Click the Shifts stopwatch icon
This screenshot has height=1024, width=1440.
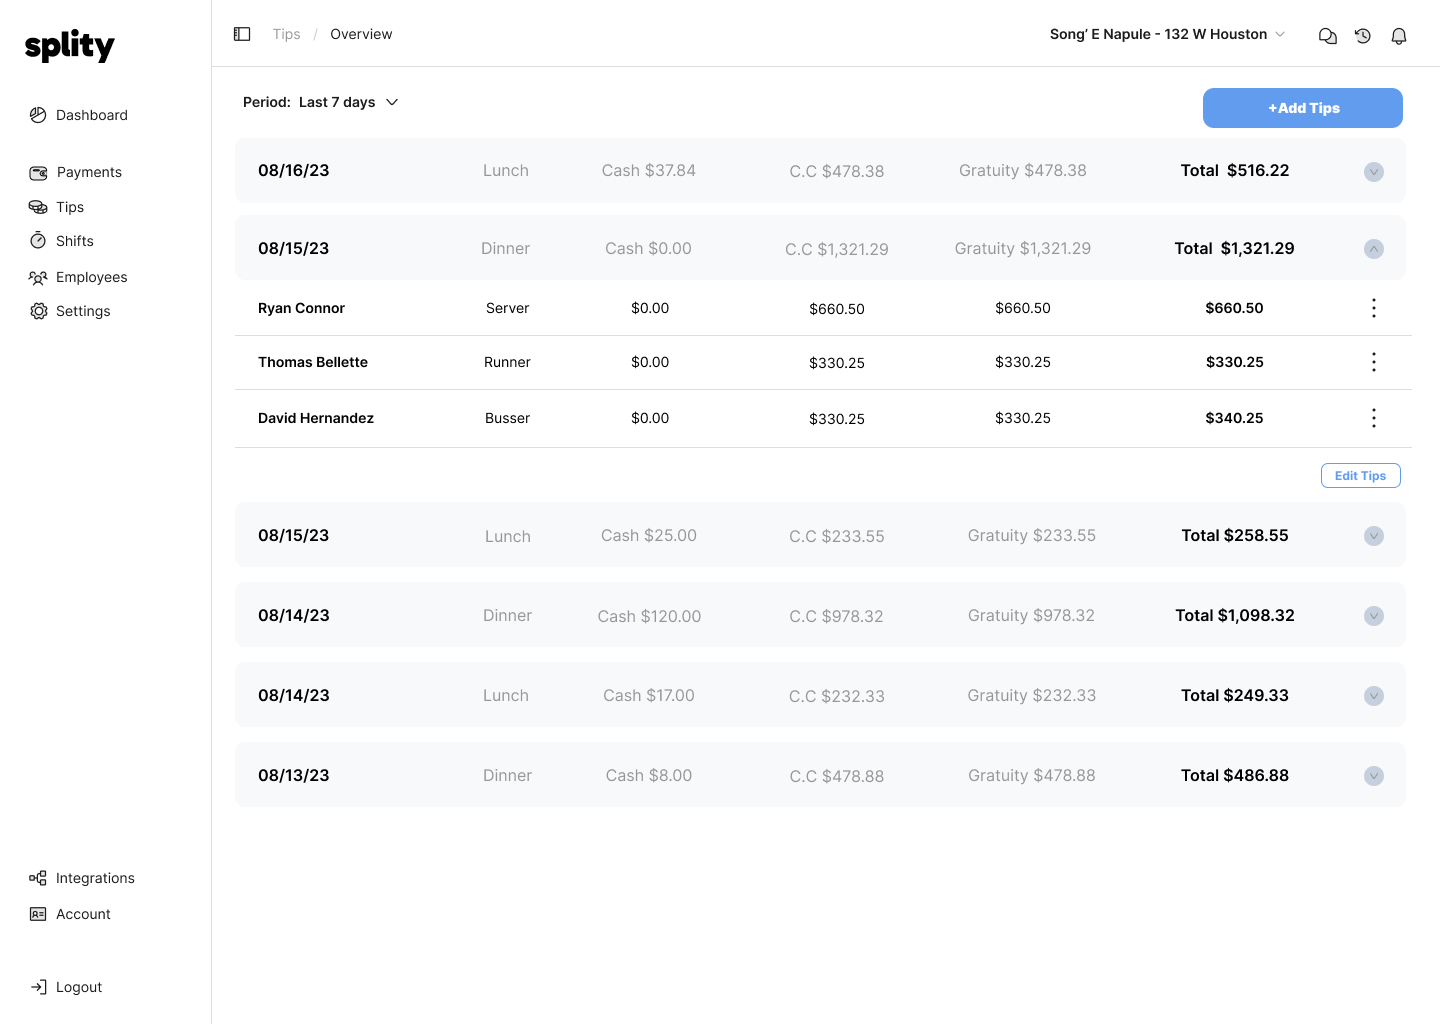[x=38, y=241]
